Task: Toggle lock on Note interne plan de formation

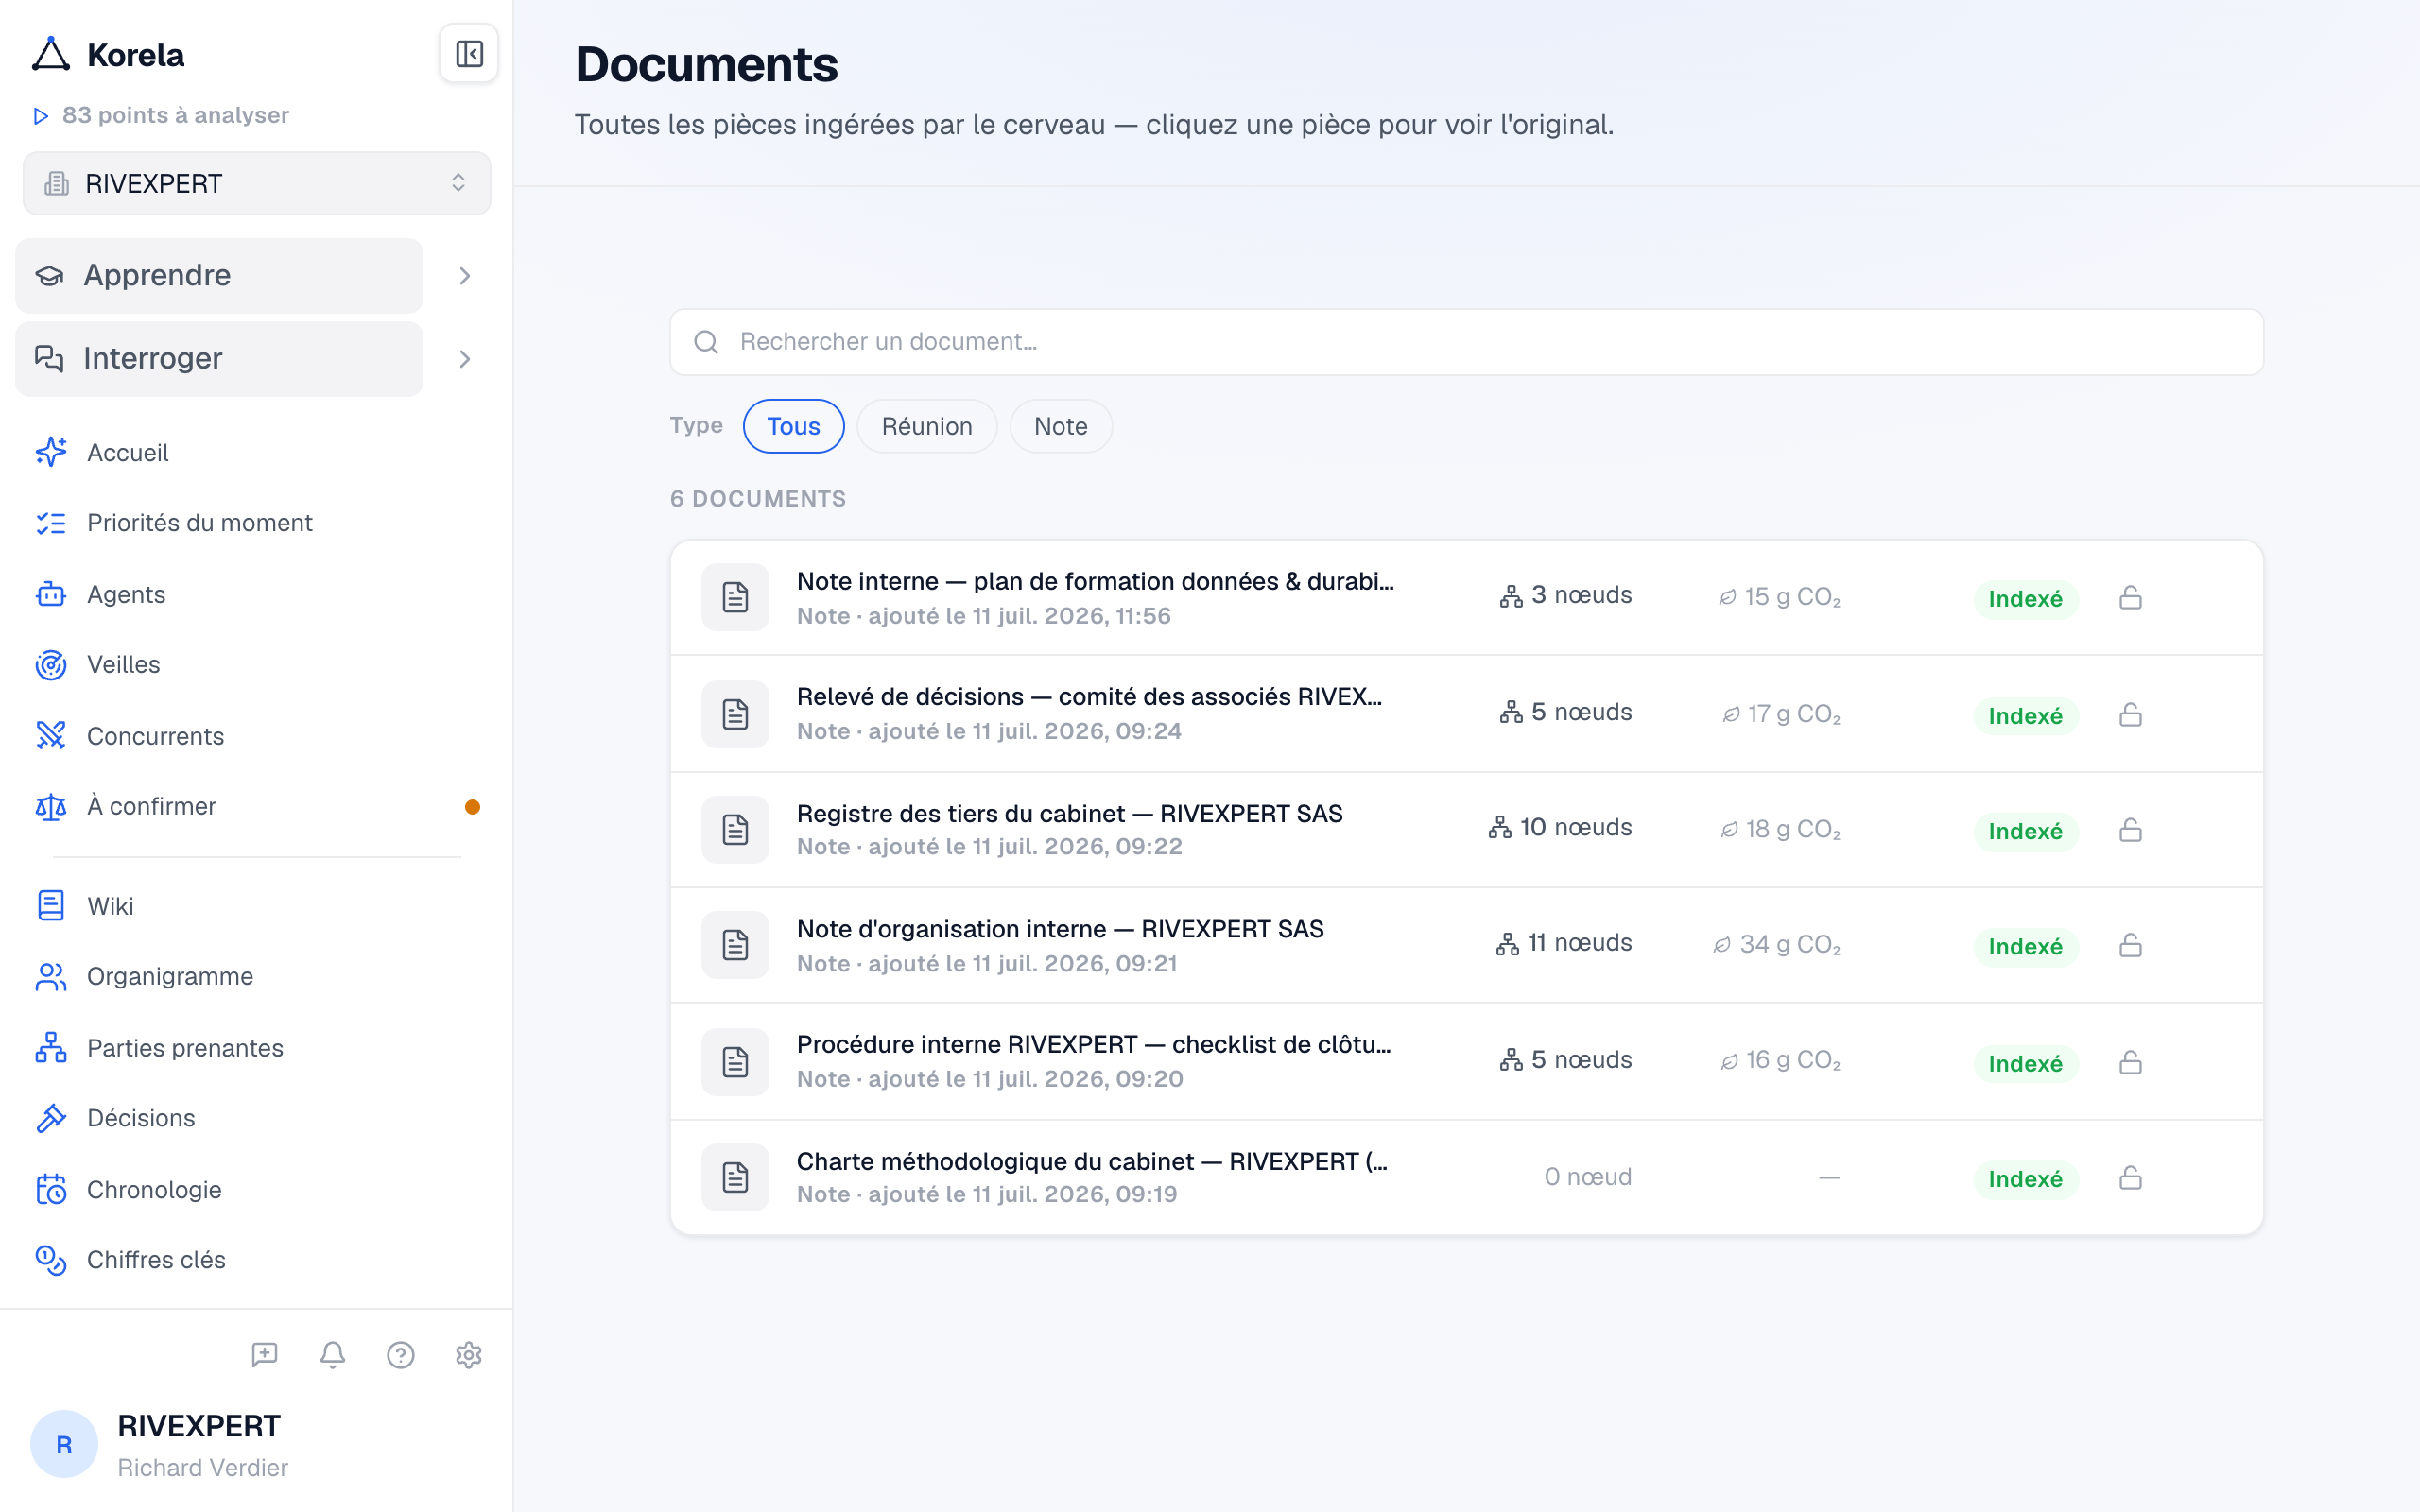Action: [2130, 598]
